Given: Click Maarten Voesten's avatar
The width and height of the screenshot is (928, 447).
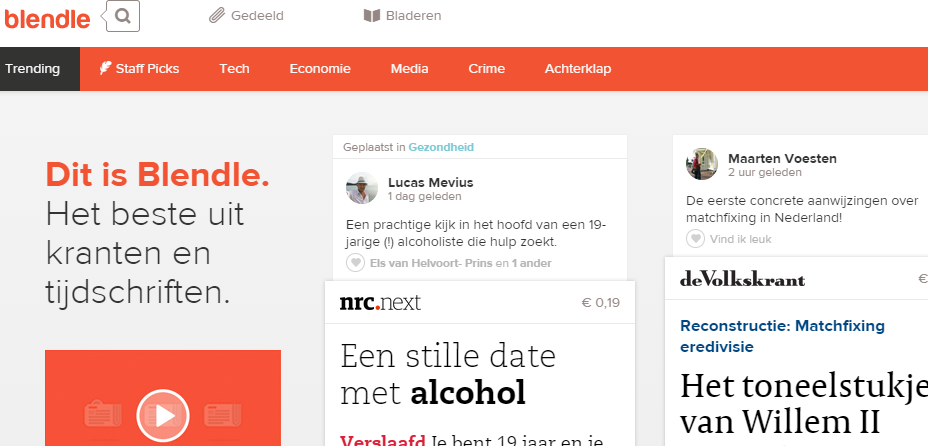Looking at the screenshot, I should pyautogui.click(x=702, y=164).
